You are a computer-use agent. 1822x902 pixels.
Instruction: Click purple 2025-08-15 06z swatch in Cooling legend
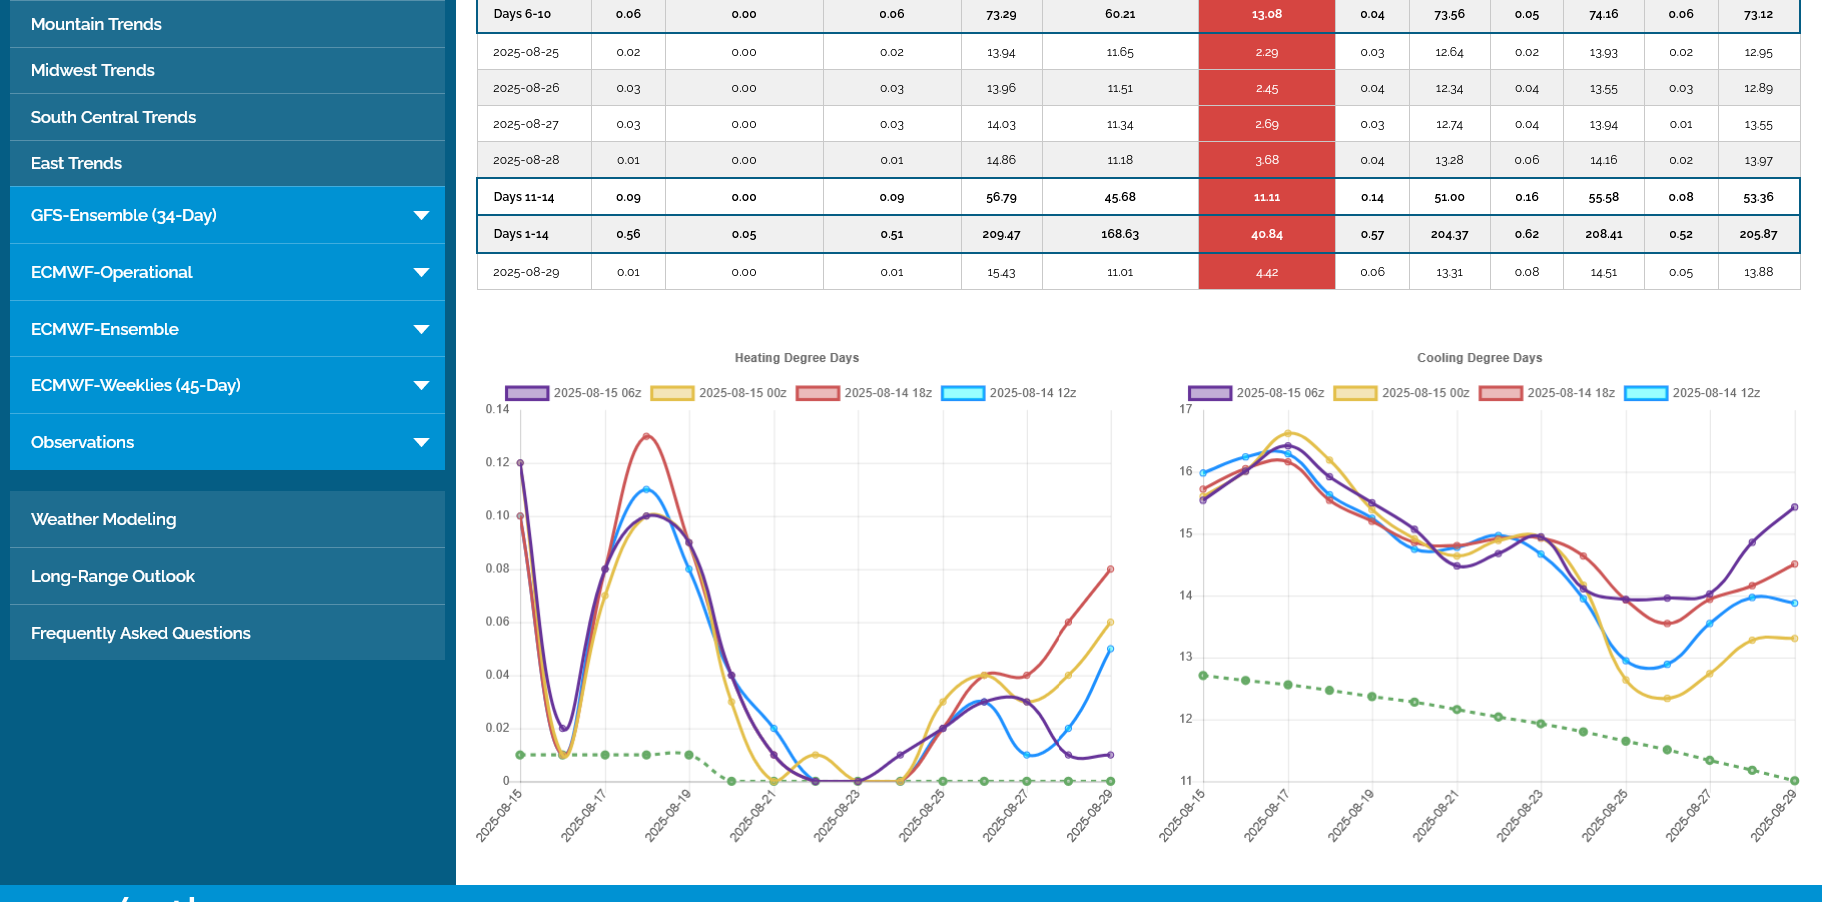pyautogui.click(x=1209, y=393)
